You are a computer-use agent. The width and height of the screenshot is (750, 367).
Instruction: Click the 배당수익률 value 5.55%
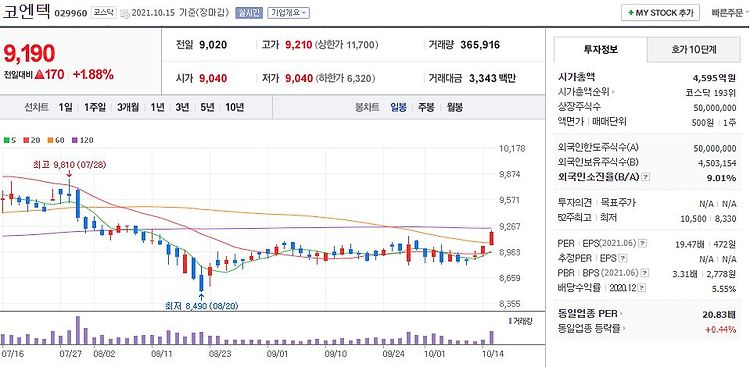[724, 289]
